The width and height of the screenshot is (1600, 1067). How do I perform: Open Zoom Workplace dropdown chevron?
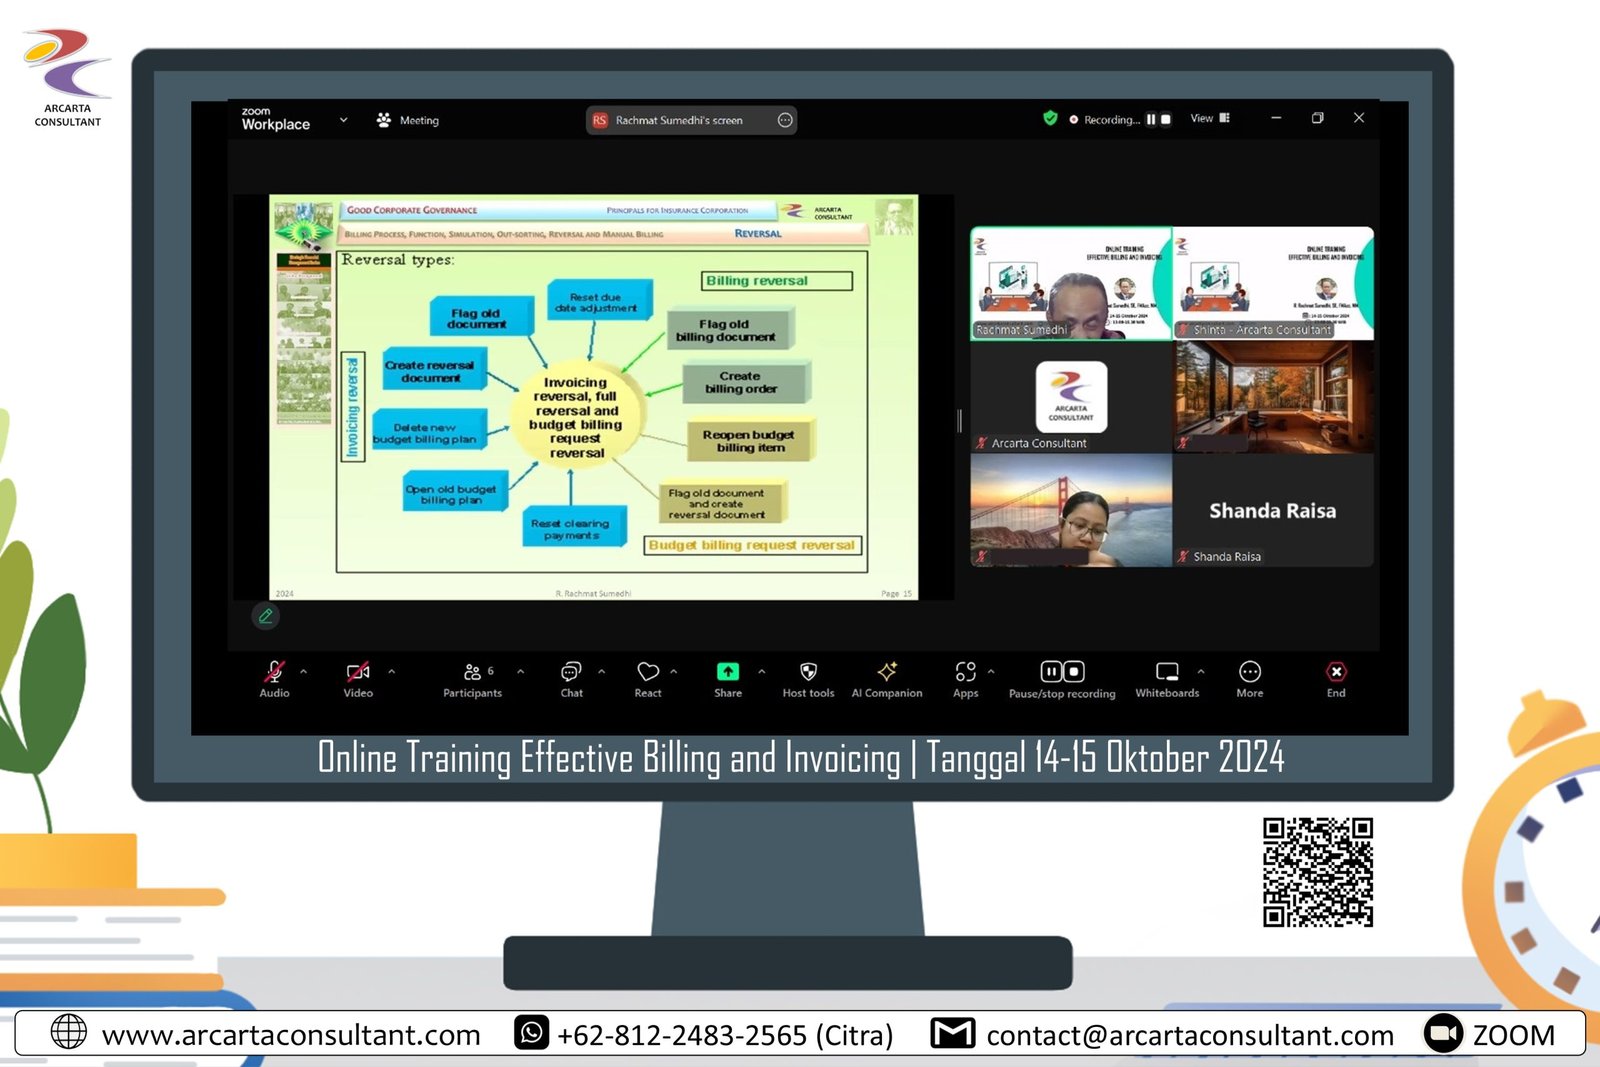tap(343, 120)
